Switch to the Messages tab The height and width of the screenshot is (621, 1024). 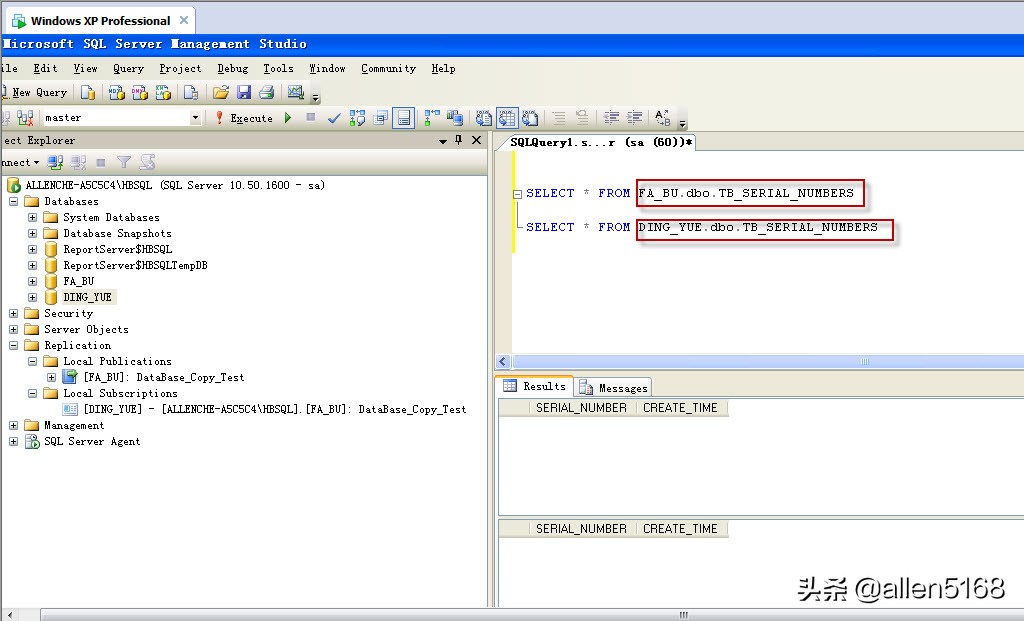coord(613,386)
